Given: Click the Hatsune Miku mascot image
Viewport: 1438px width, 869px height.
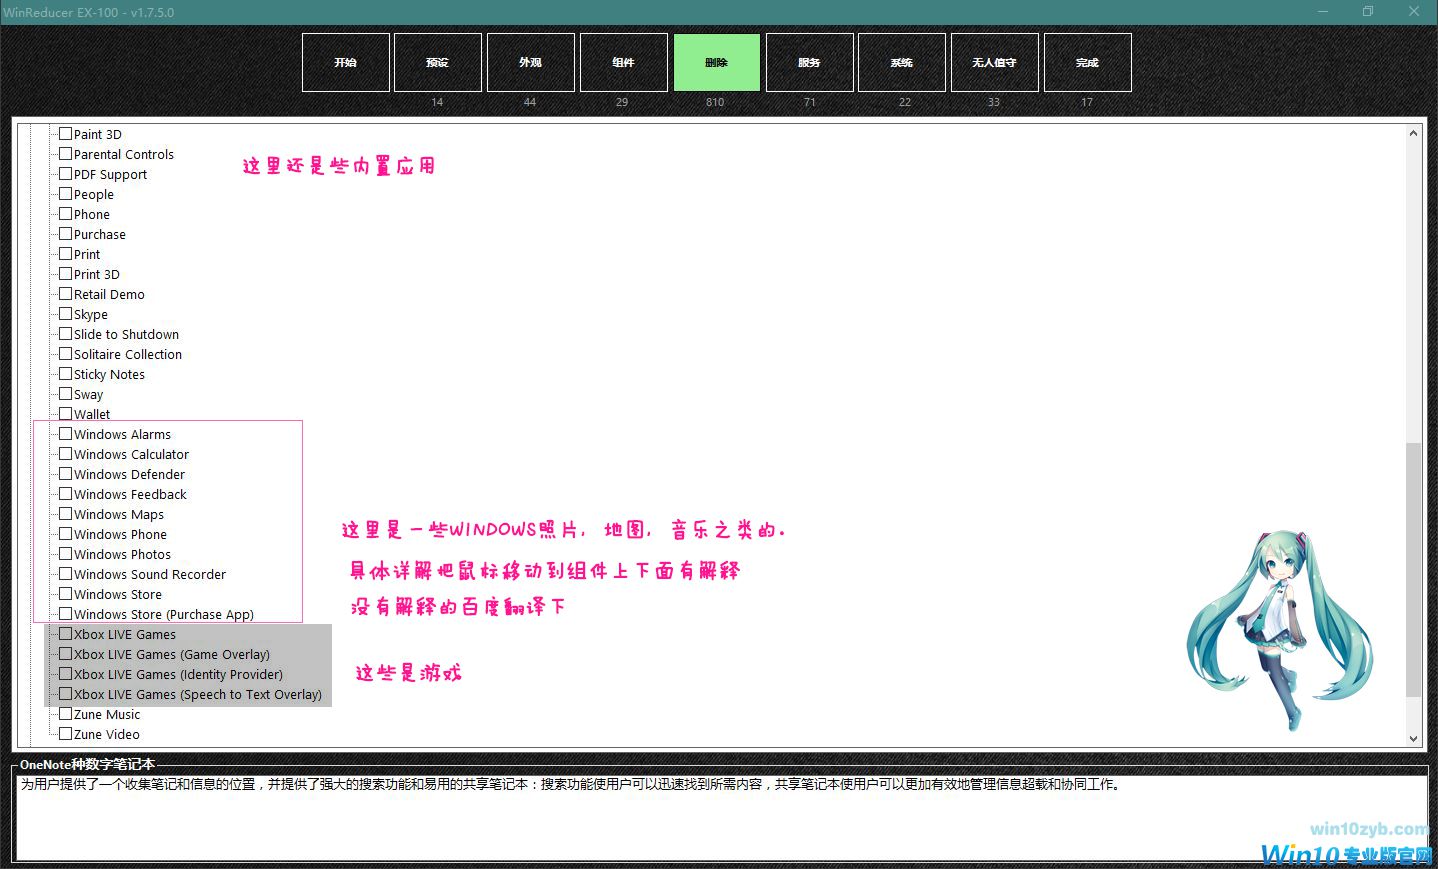Looking at the screenshot, I should 1280,625.
